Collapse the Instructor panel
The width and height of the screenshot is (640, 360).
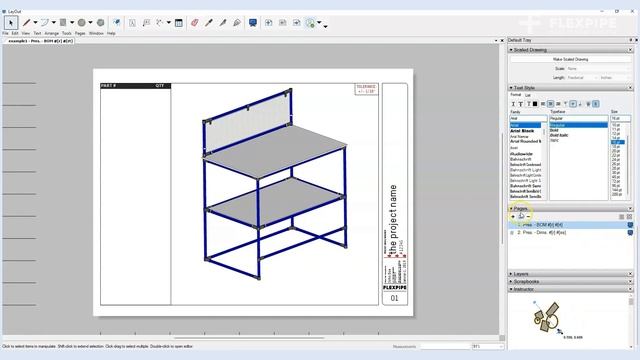click(x=511, y=289)
